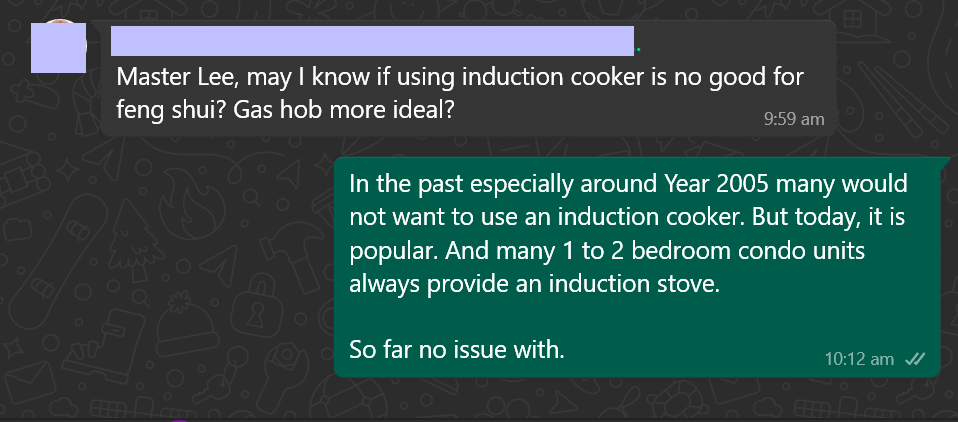958x422 pixels.
Task: Click "always provide an induction stove" line
Action: tap(534, 283)
